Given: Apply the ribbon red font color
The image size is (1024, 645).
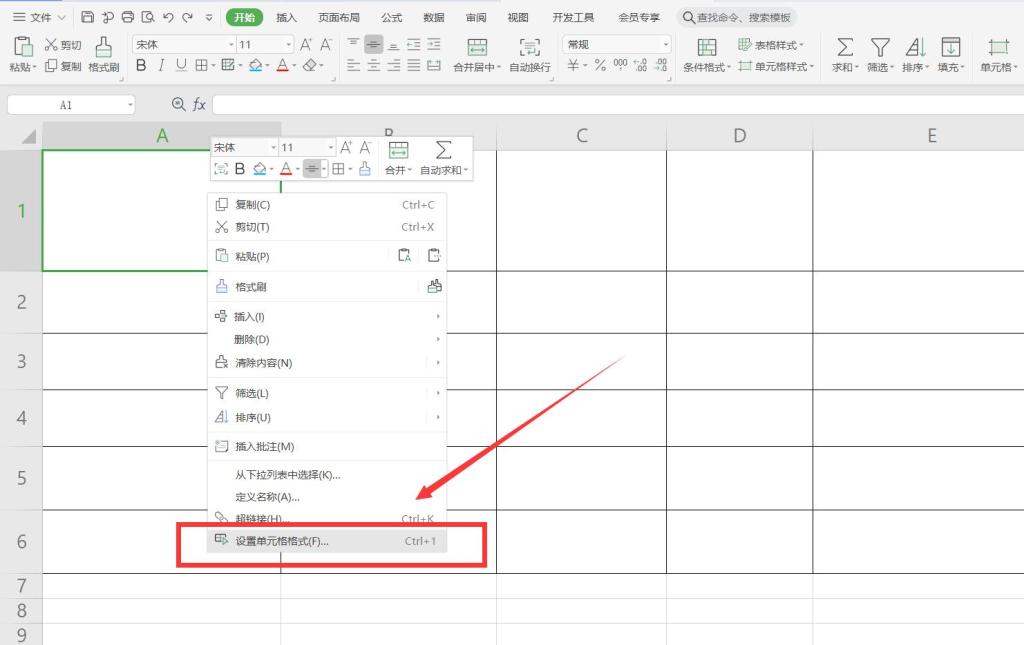Looking at the screenshot, I should click(283, 65).
